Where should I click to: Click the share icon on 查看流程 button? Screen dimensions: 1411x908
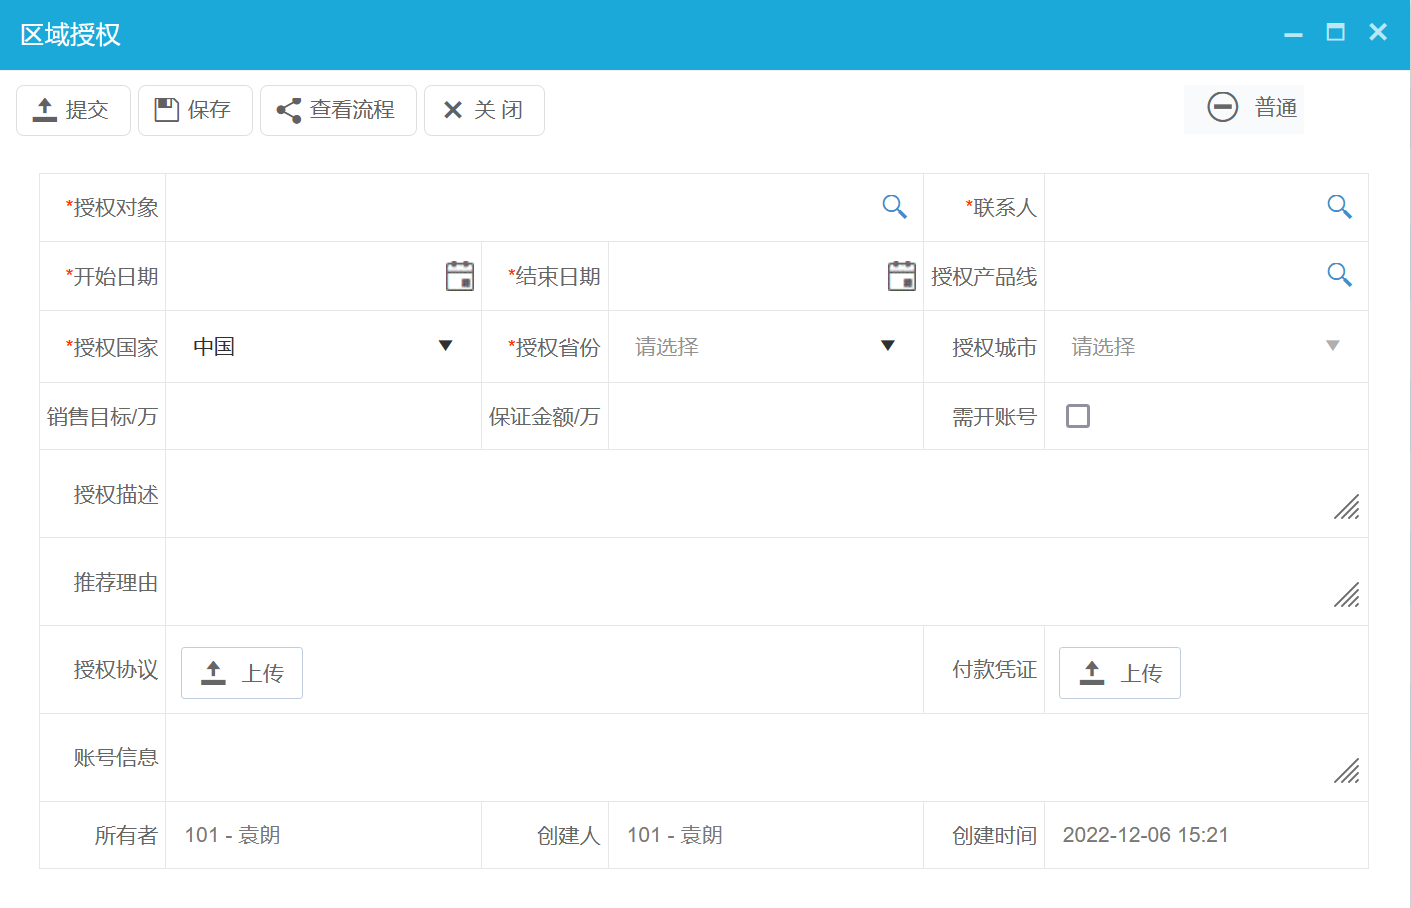[x=289, y=110]
